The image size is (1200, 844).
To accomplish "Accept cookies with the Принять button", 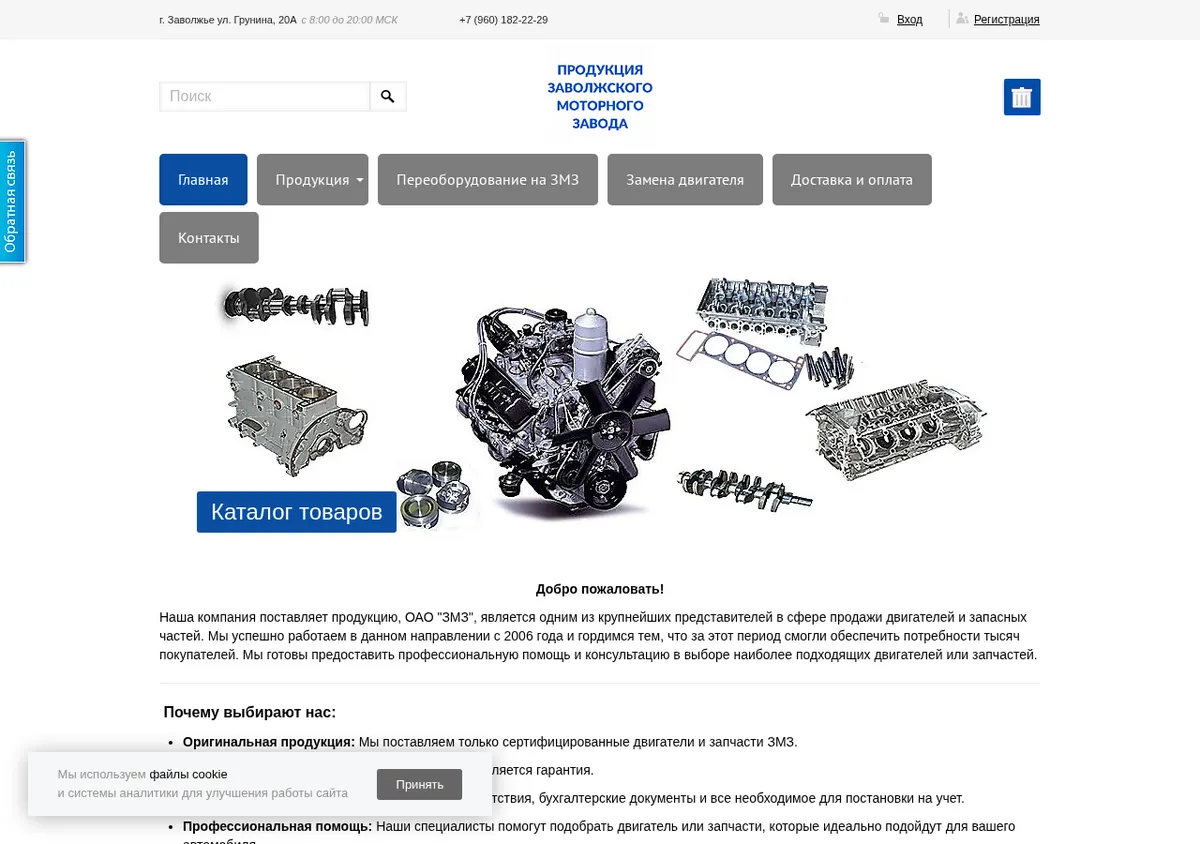I will pos(420,784).
